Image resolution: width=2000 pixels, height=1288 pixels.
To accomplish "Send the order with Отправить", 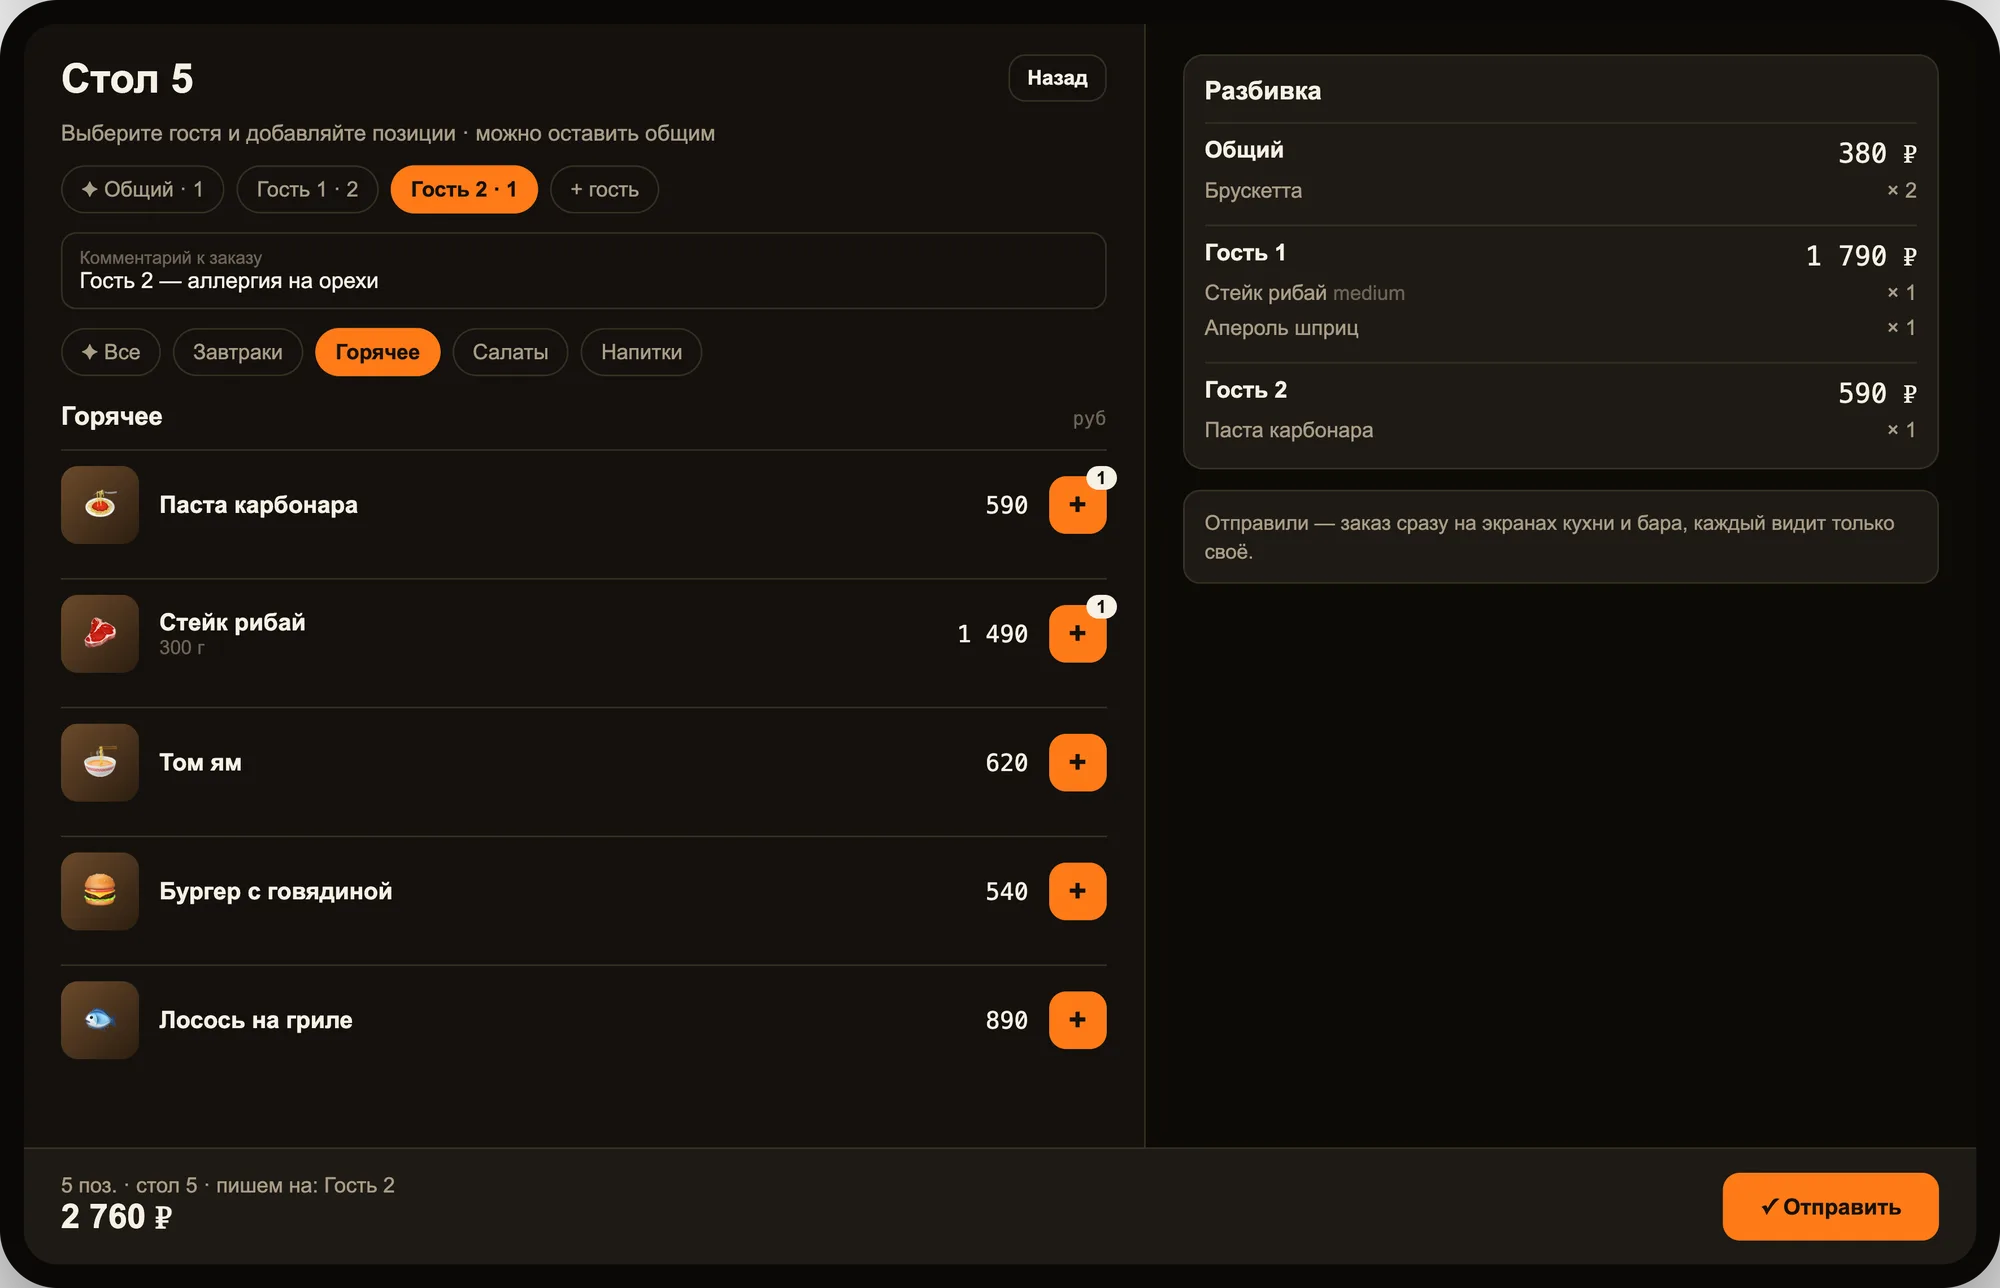I will (1830, 1207).
